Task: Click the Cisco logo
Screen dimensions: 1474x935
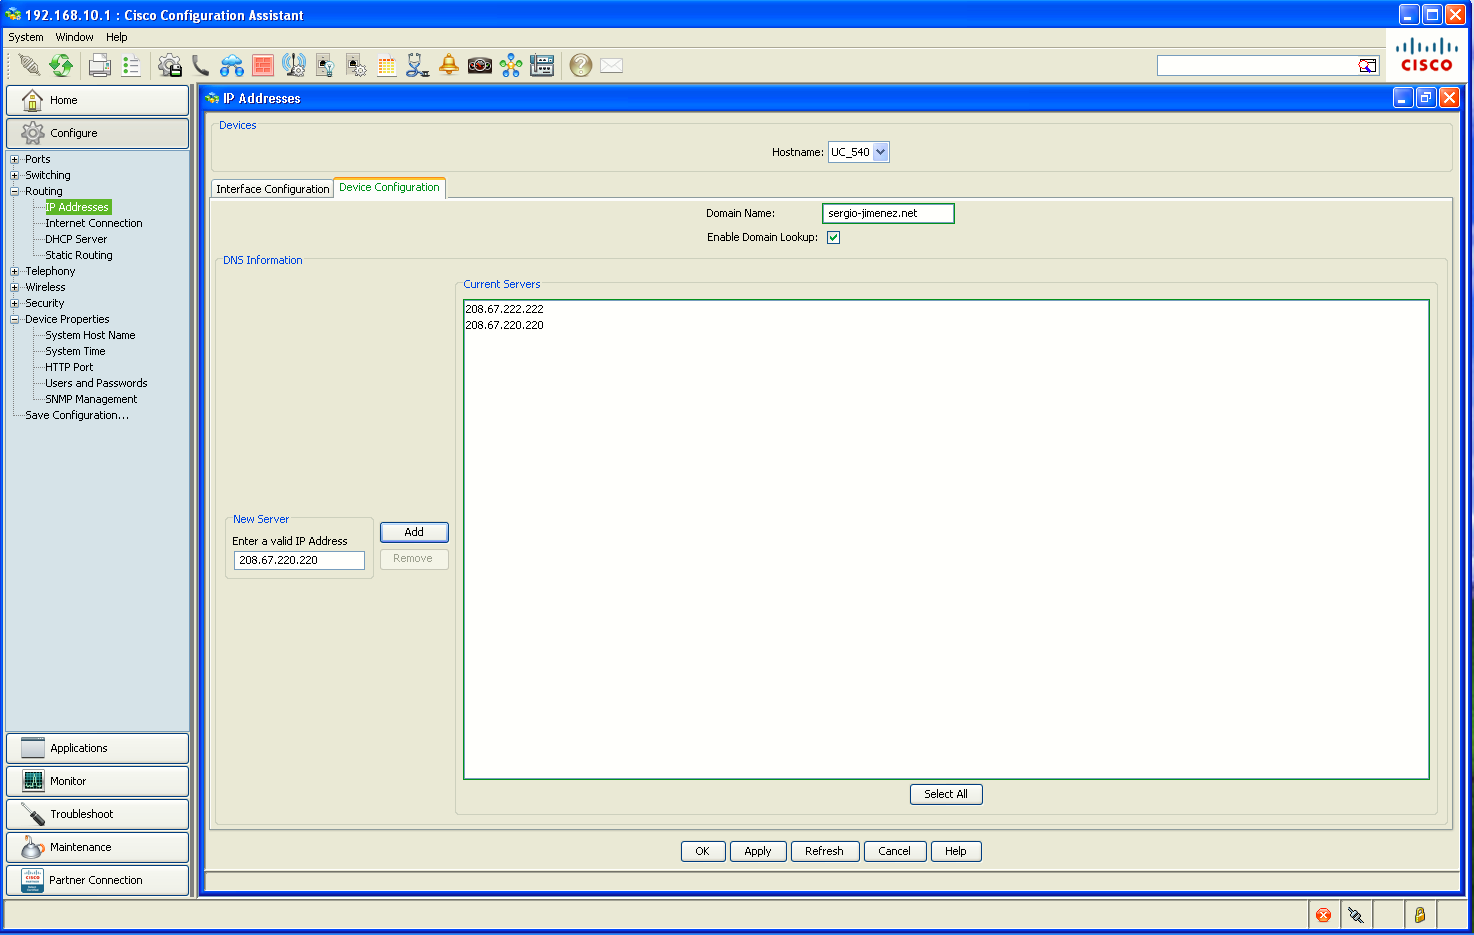Action: [1427, 55]
